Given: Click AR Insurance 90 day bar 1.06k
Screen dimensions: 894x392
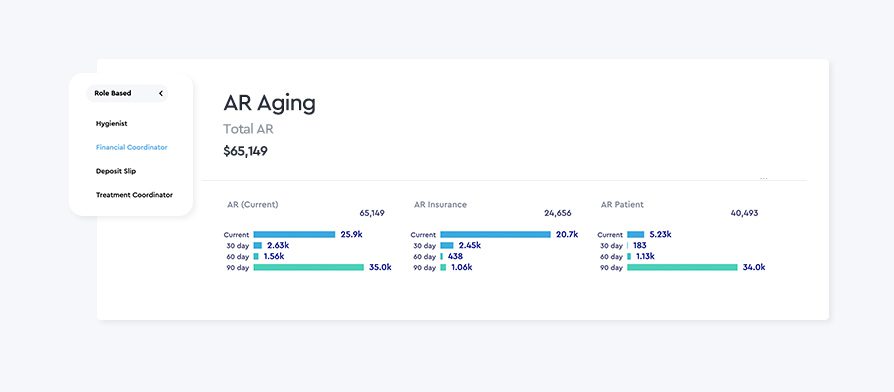Looking at the screenshot, I should click(443, 267).
